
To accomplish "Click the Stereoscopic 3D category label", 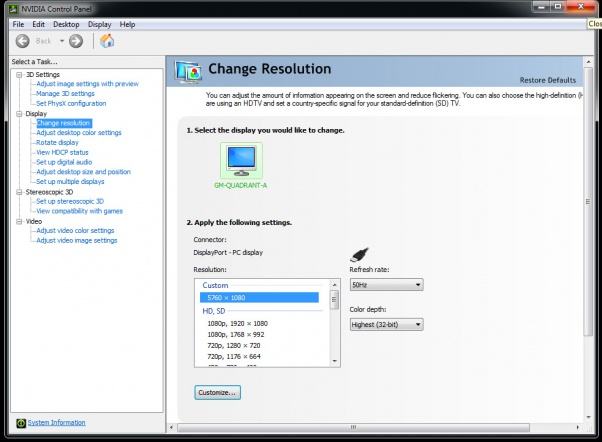I will click(x=49, y=192).
